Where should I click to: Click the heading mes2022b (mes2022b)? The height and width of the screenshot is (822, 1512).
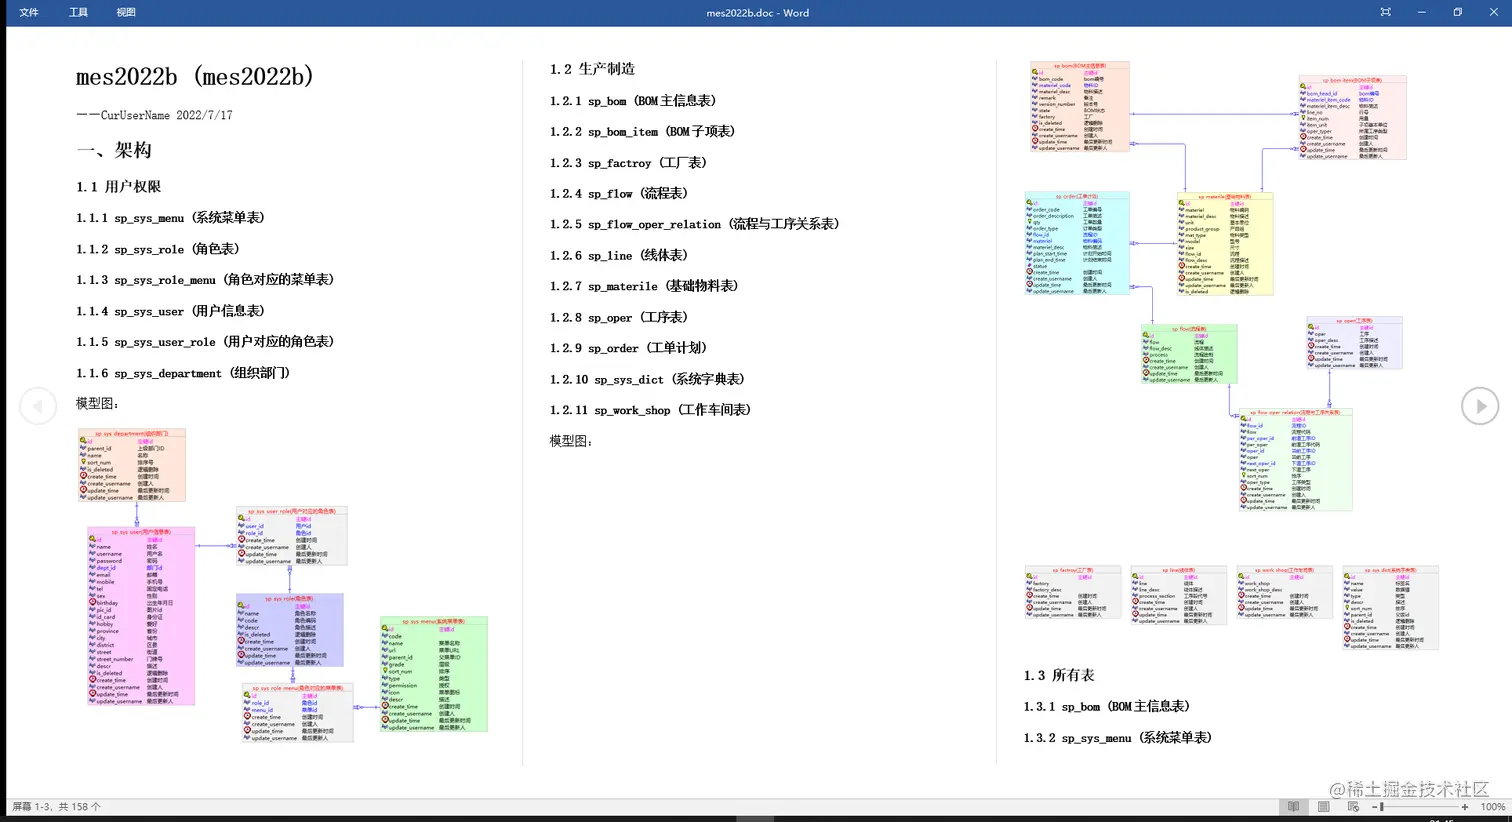(x=195, y=76)
